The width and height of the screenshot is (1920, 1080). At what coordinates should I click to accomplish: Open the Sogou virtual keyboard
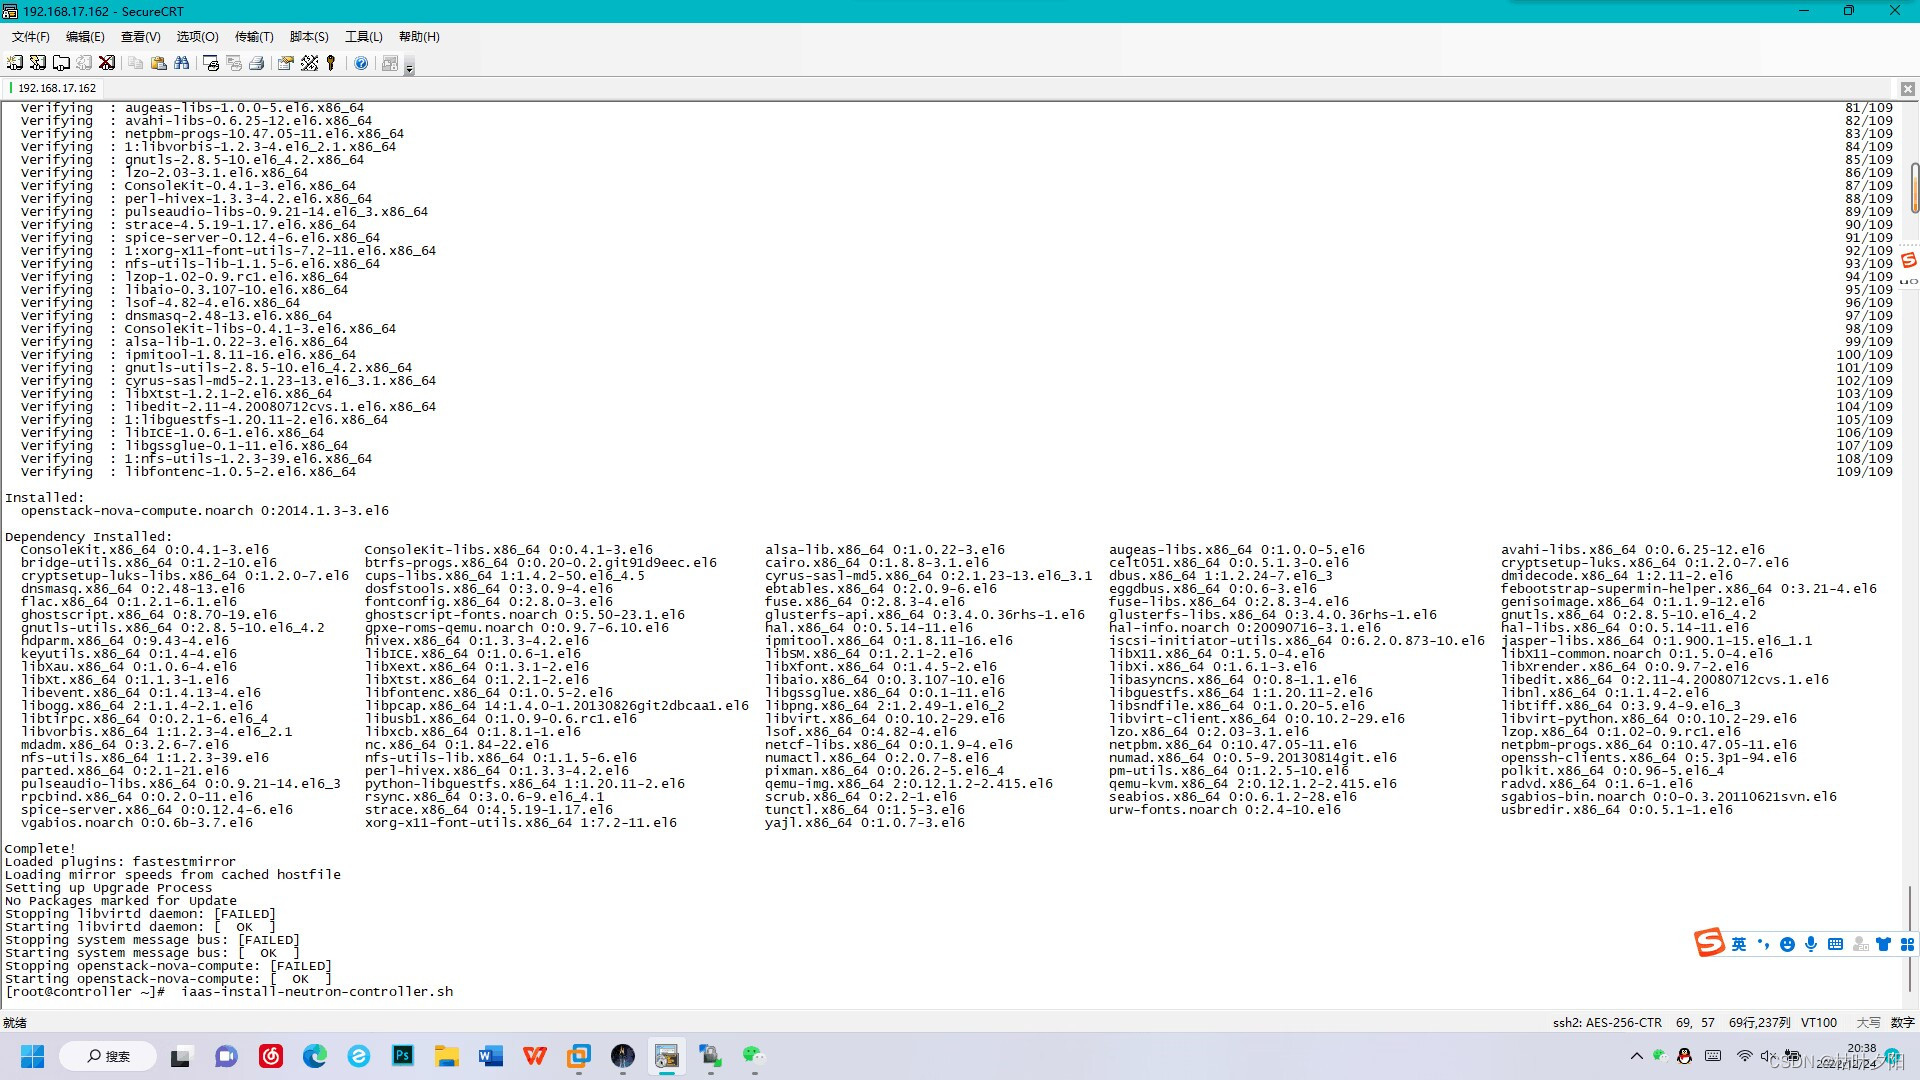(x=1836, y=944)
